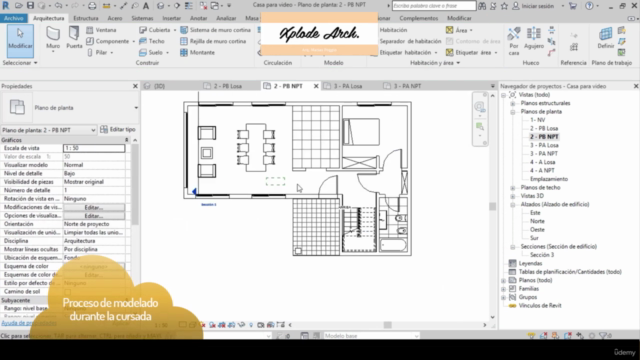Switch to the Estructura ribbon tab
640x360 pixels.
tap(86, 18)
